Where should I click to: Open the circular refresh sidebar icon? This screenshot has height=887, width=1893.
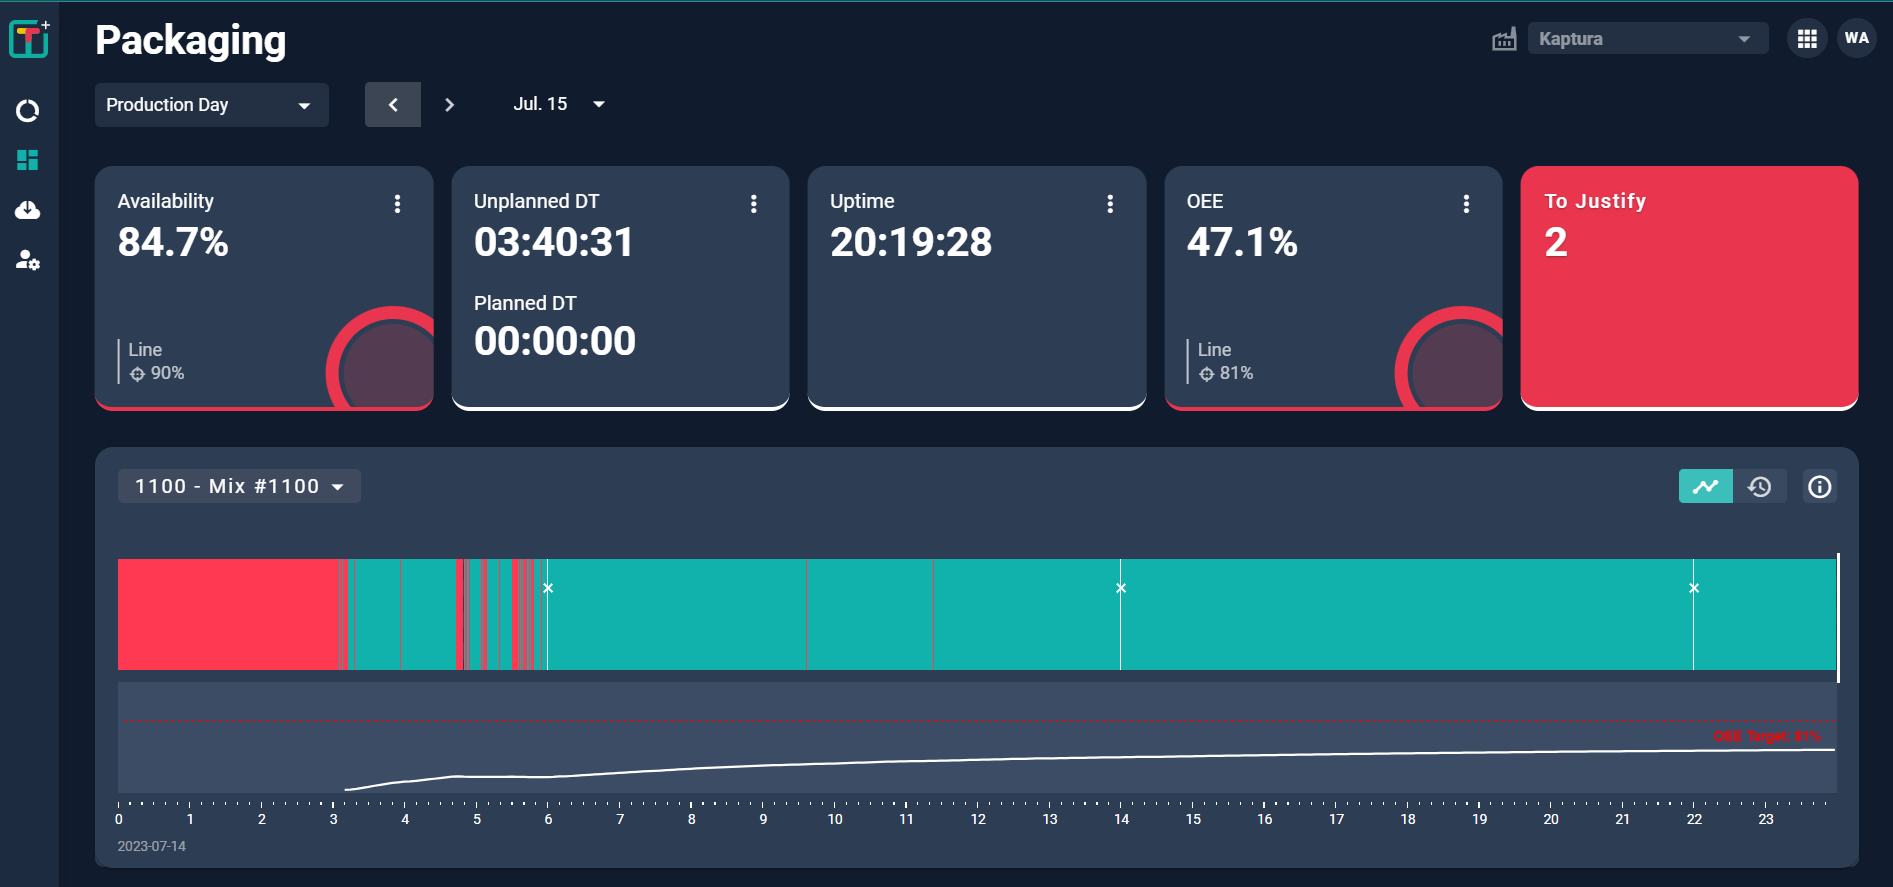28,110
